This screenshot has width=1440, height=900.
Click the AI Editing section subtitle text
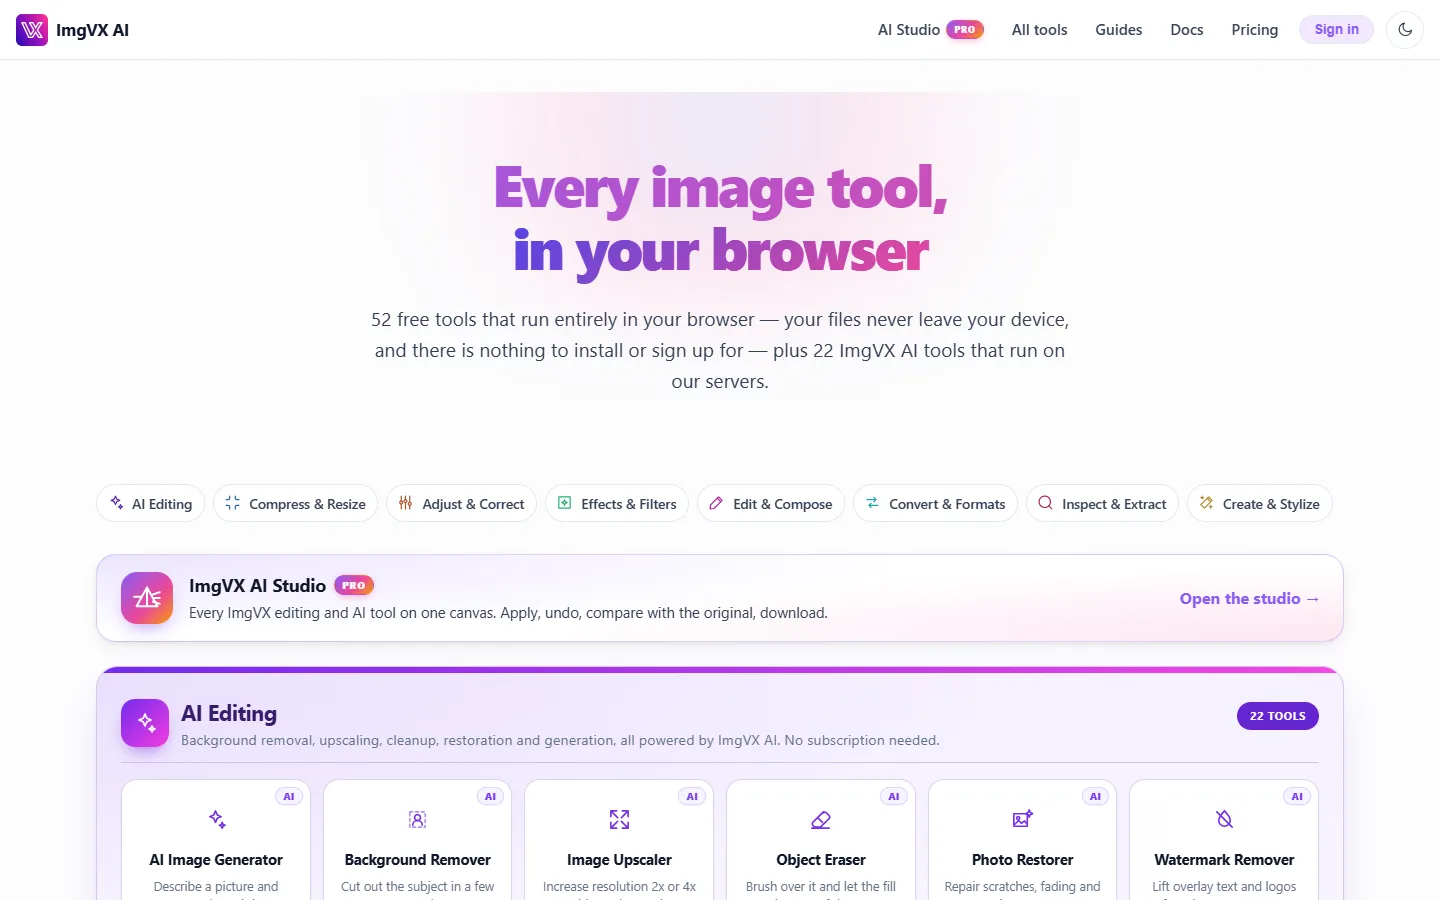coord(560,741)
